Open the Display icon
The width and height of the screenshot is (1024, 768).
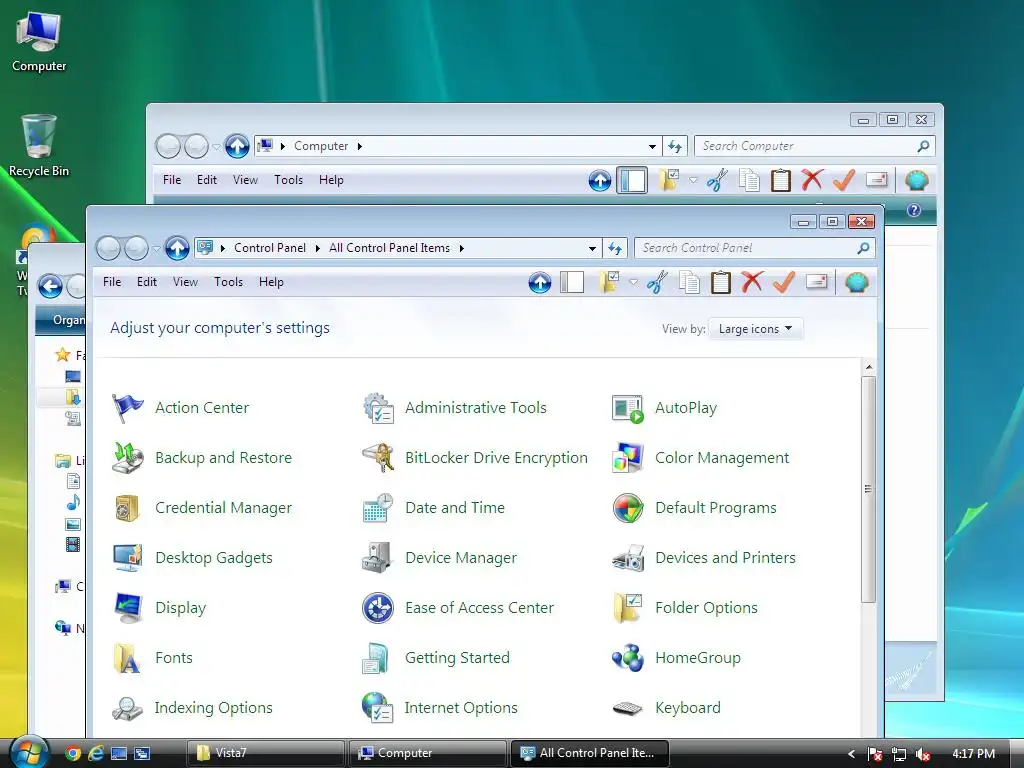coord(127,608)
